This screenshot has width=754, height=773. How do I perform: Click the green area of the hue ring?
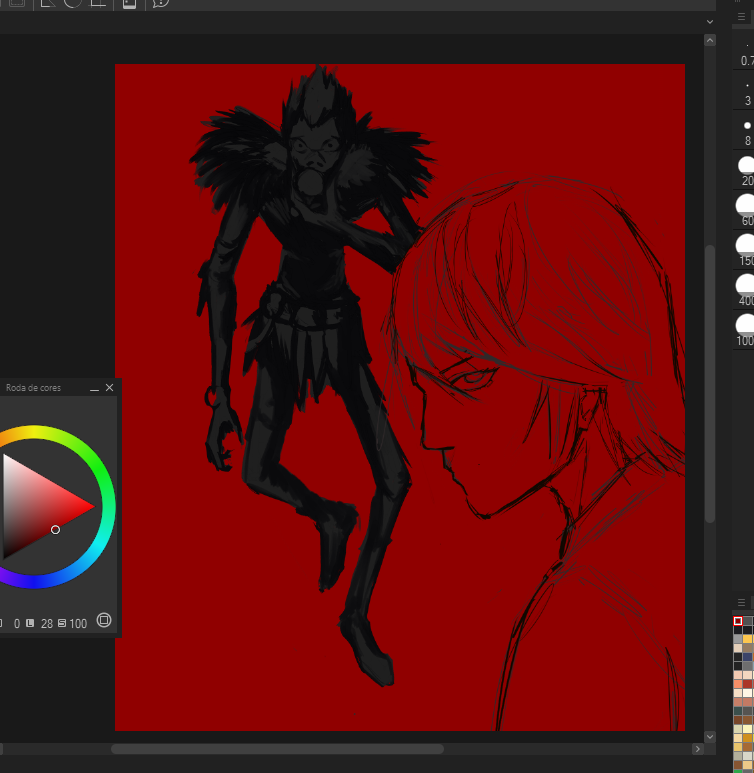point(97,466)
